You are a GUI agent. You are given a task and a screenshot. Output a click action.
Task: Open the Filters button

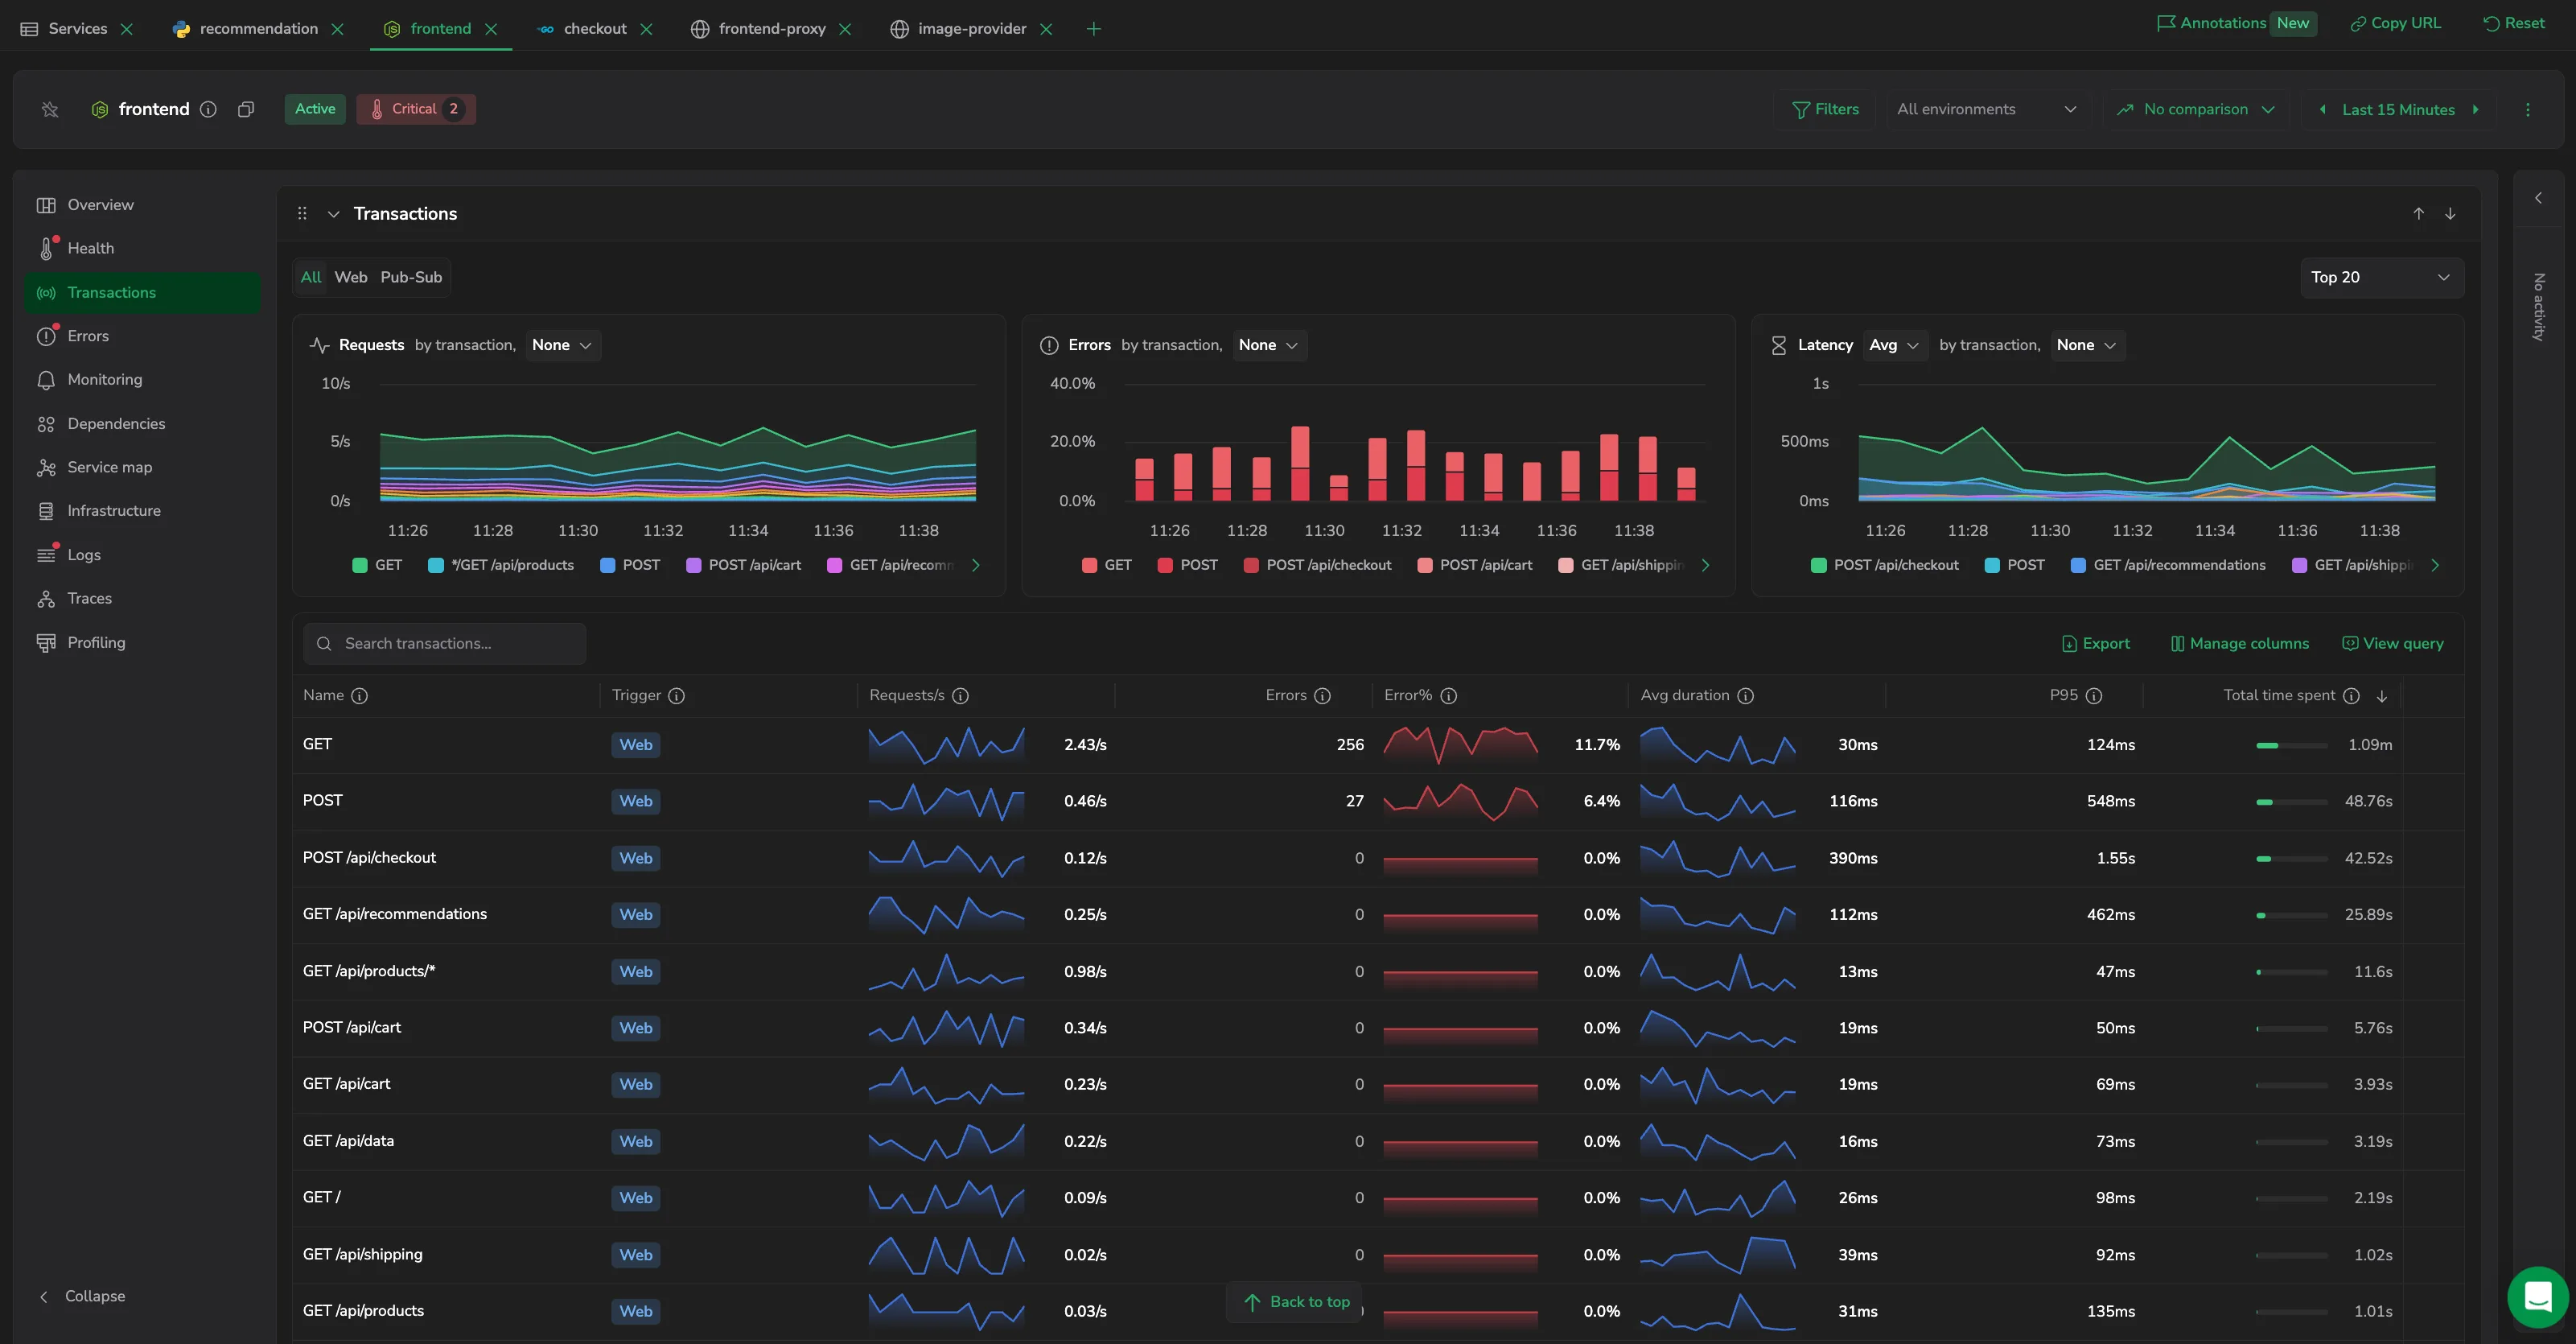coord(1825,109)
